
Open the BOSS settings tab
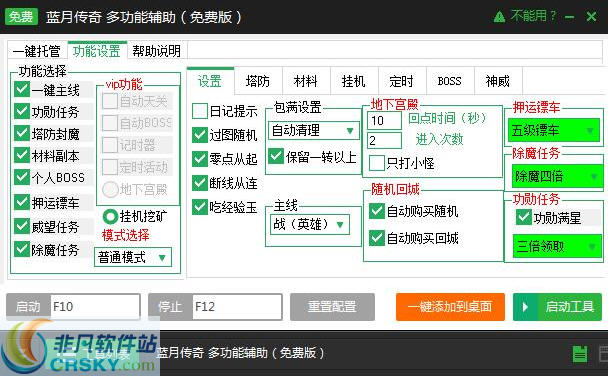(x=450, y=81)
